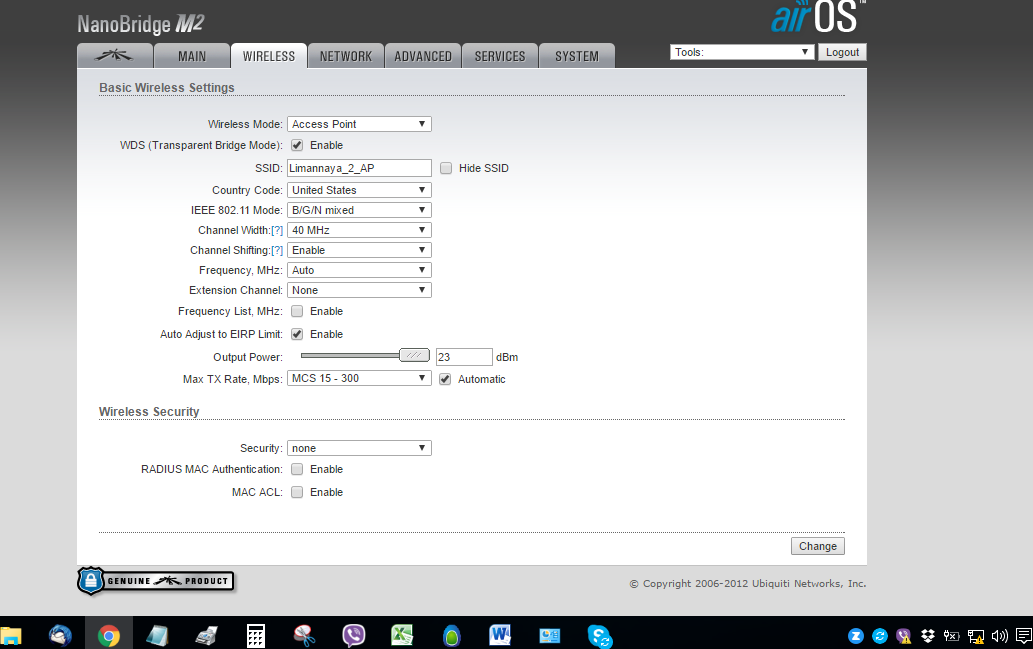Screen dimensions: 1033x649
Task: Launch Excel from taskbar
Action: pyautogui.click(x=402, y=635)
